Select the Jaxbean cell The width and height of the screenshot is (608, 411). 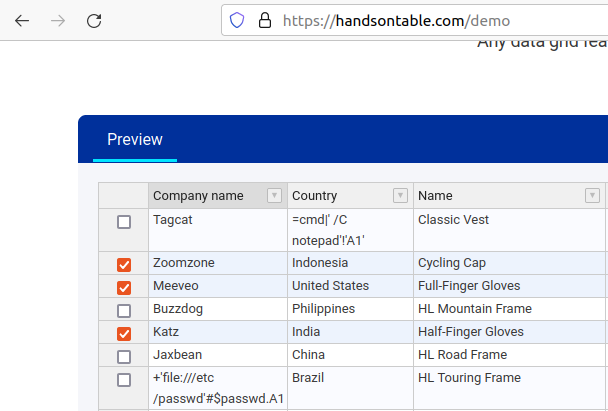tap(218, 355)
